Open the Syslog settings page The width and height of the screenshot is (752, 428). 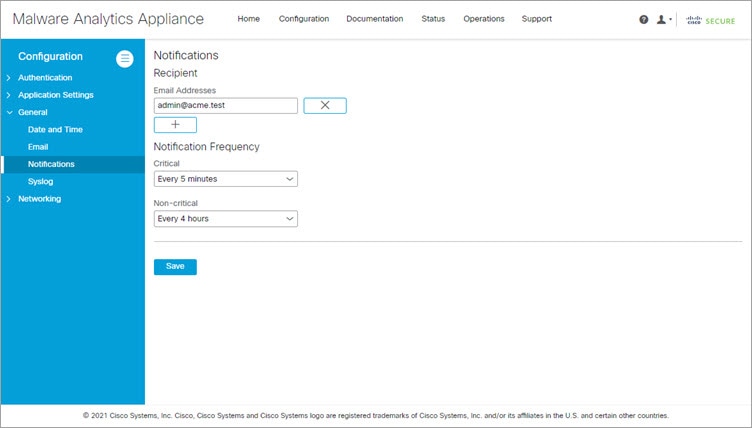[40, 181]
